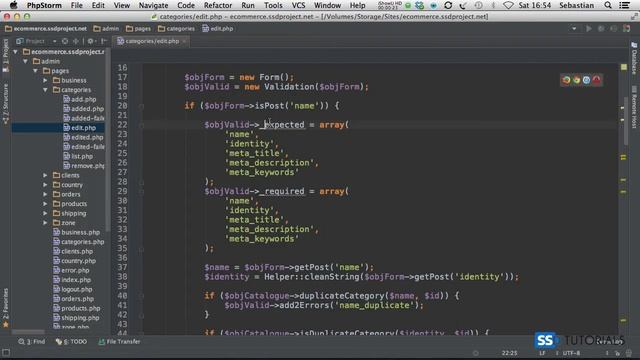Screen dimensions: 640x360
Task: Open the Remote Host side panel
Action: click(x=634, y=107)
